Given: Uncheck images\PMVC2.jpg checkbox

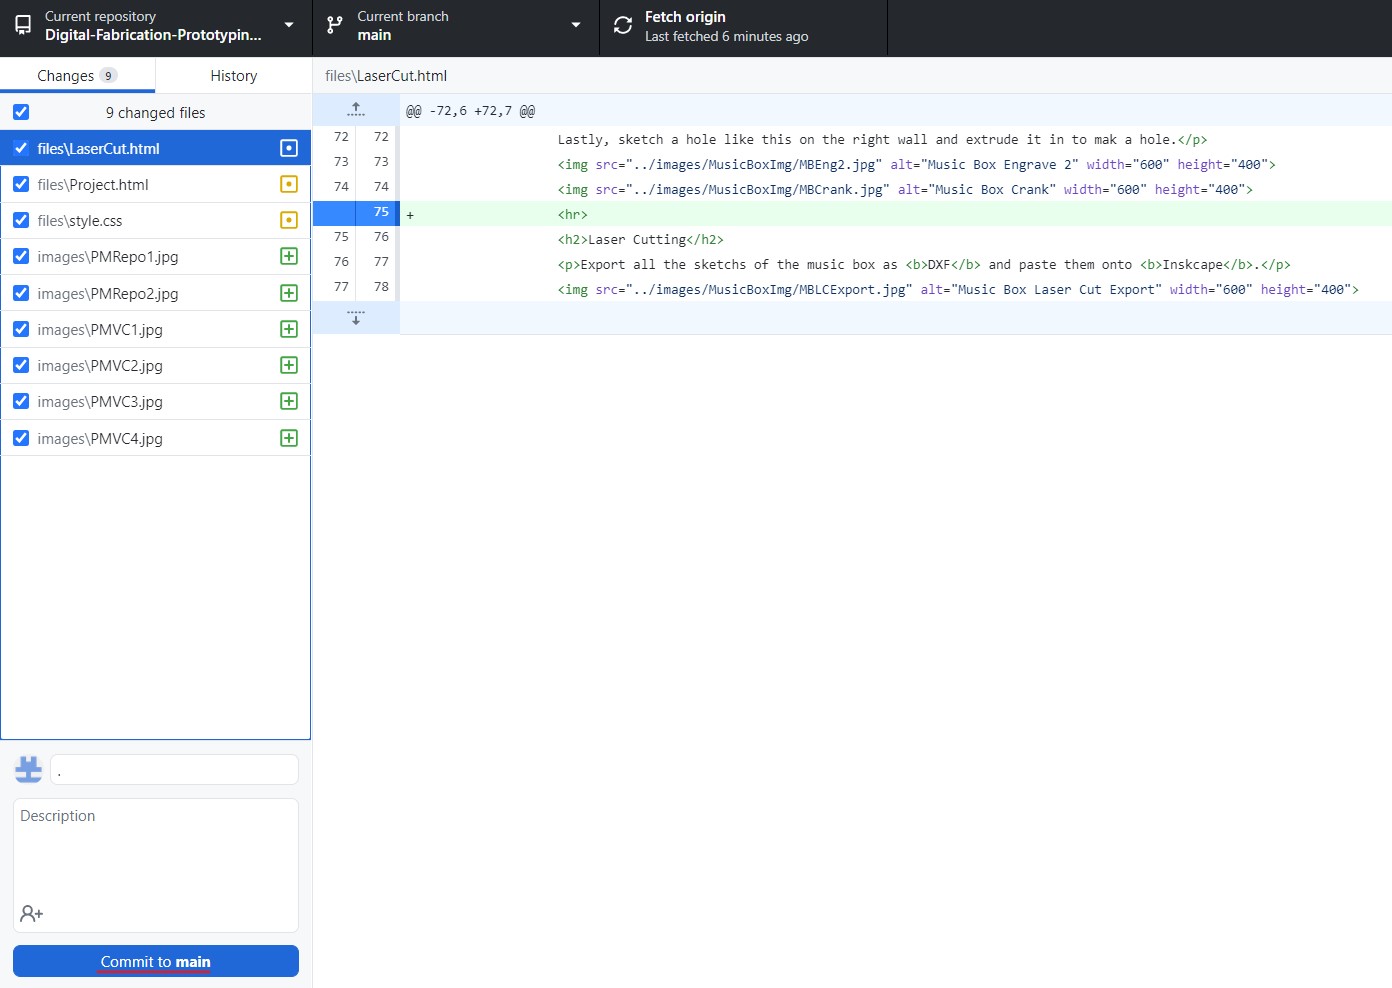Looking at the screenshot, I should (x=21, y=365).
